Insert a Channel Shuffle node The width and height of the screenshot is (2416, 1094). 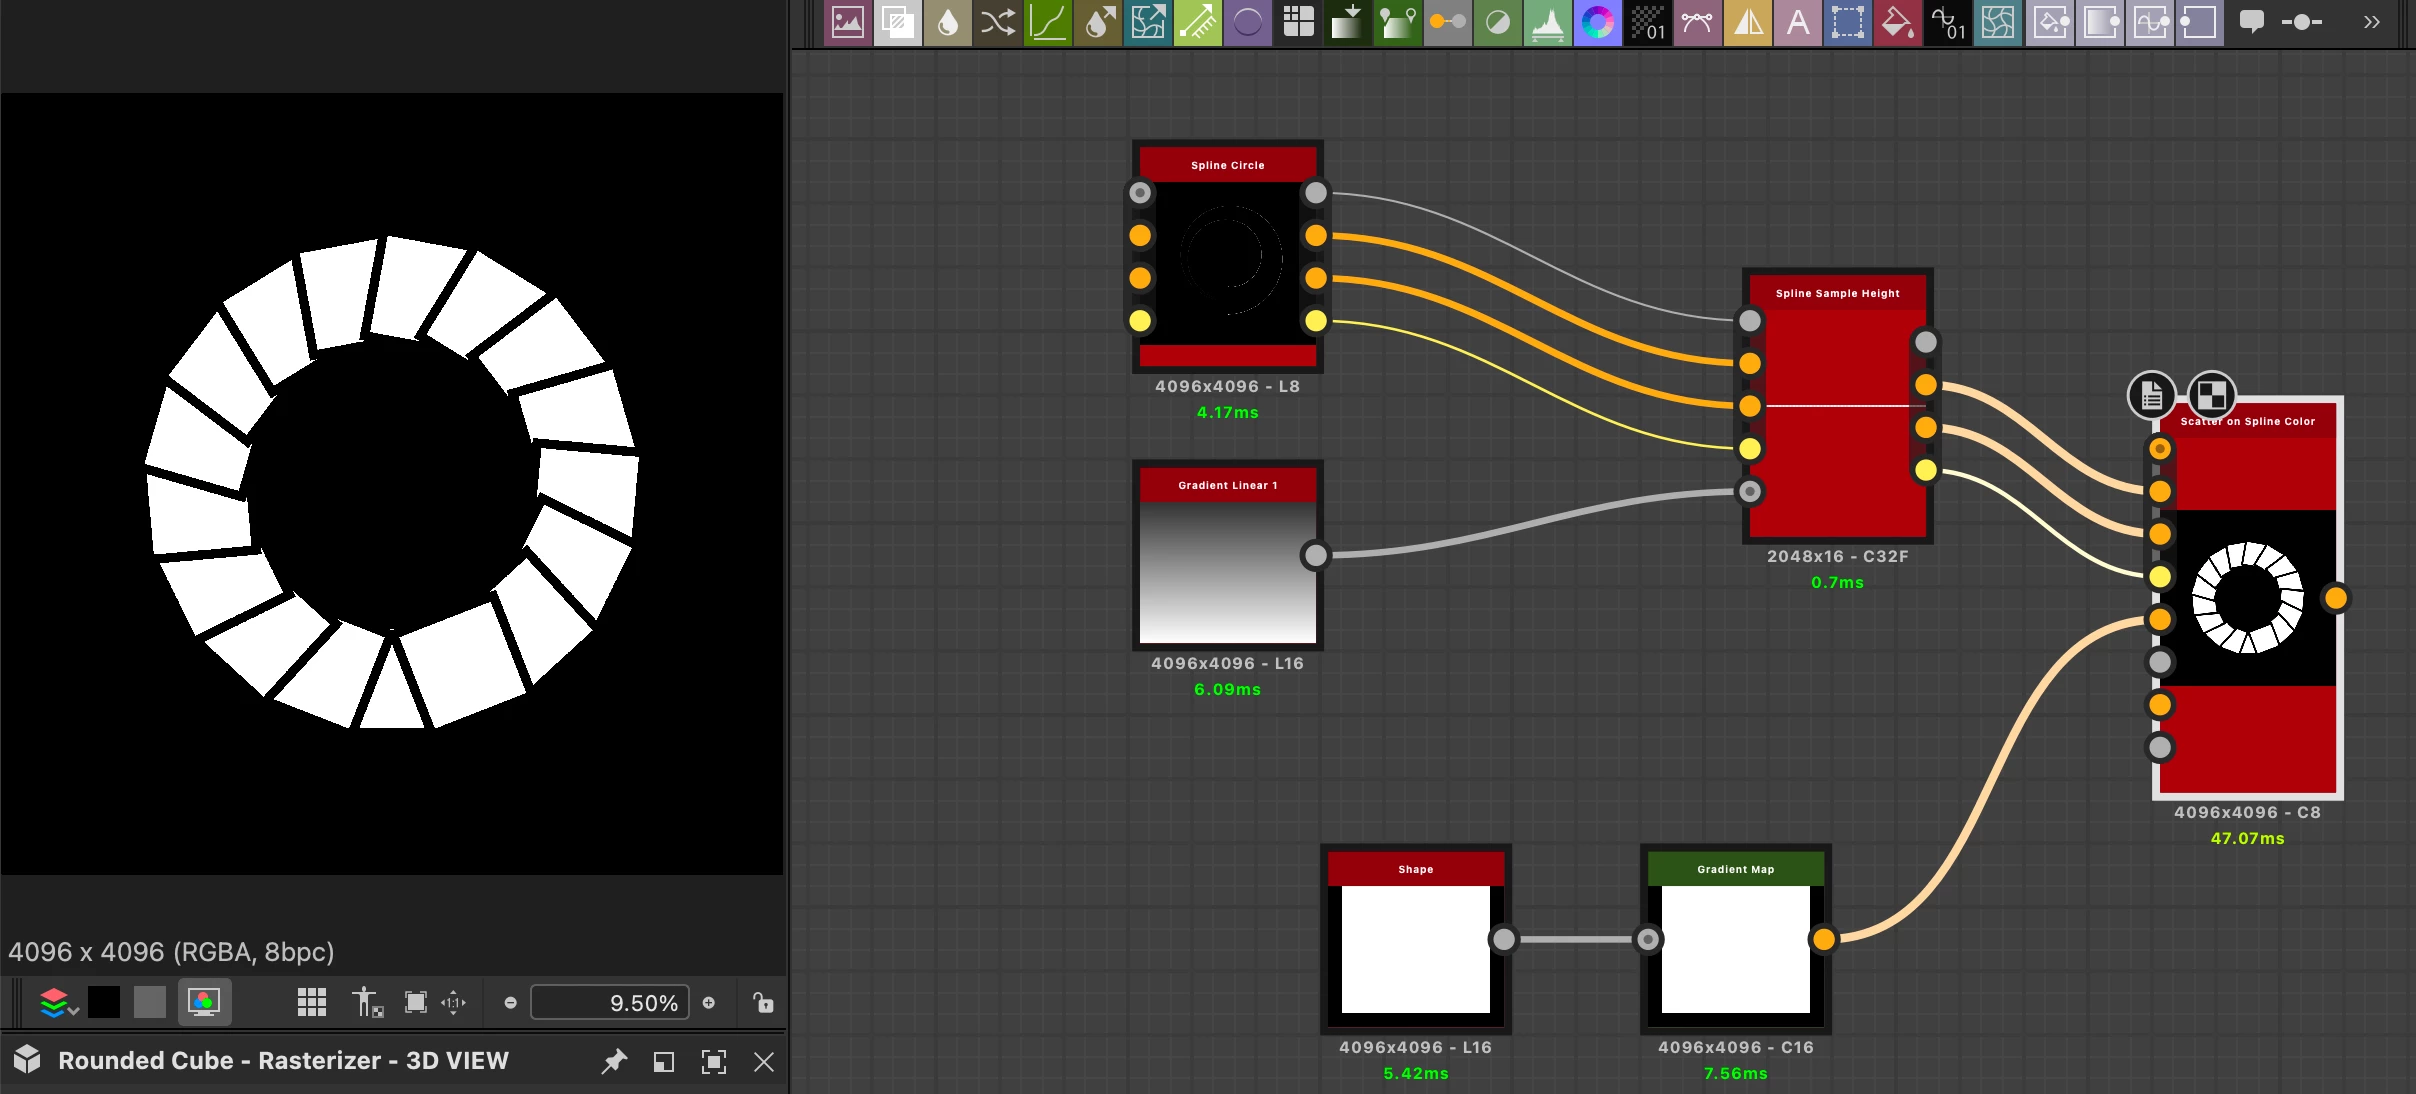997,22
